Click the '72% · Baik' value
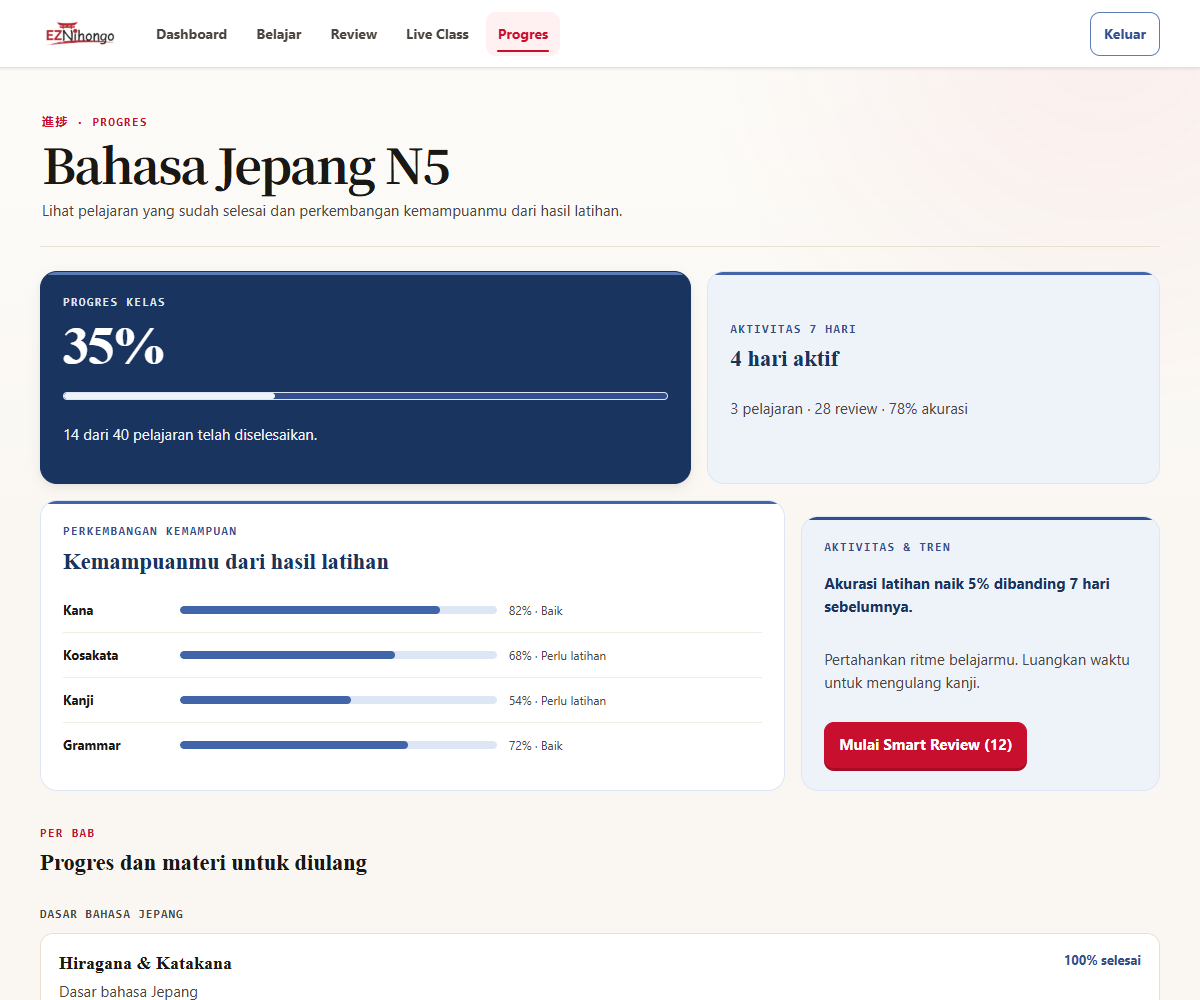 coord(536,745)
